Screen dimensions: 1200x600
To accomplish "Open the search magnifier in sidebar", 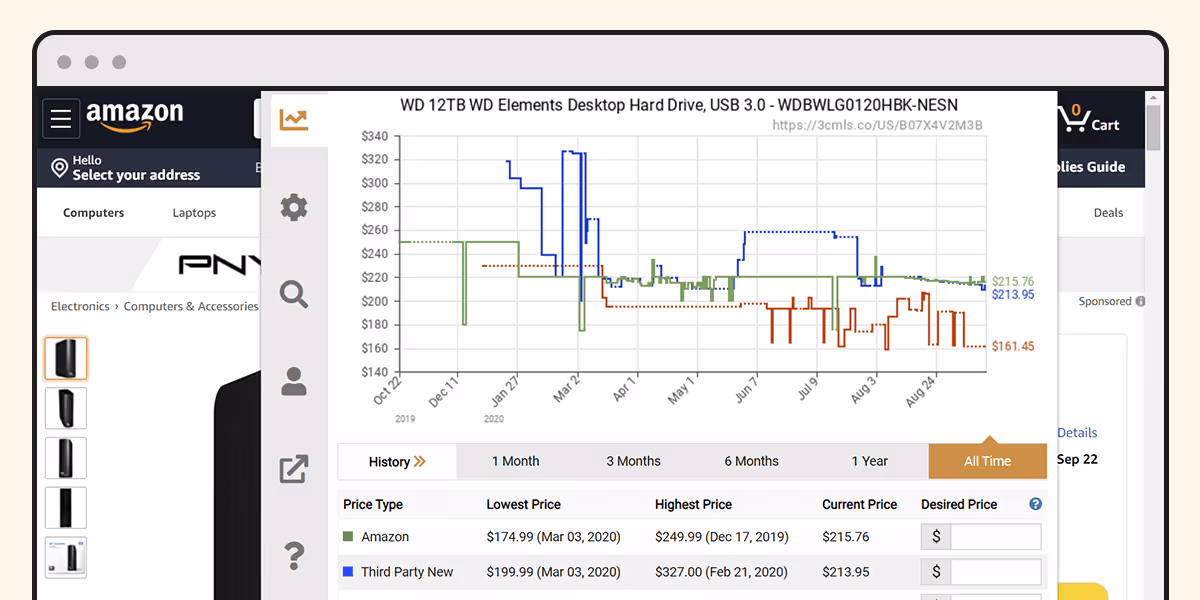I will tap(294, 294).
